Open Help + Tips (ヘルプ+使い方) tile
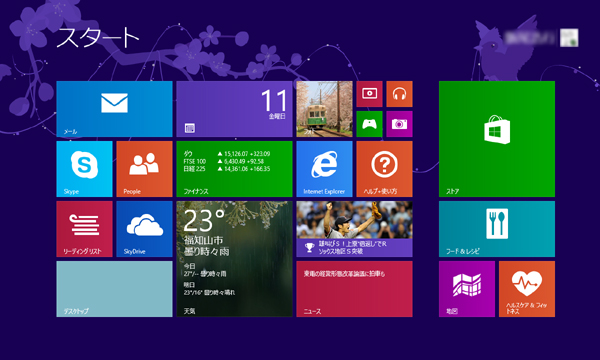This screenshot has width=600, height=360. [384, 169]
